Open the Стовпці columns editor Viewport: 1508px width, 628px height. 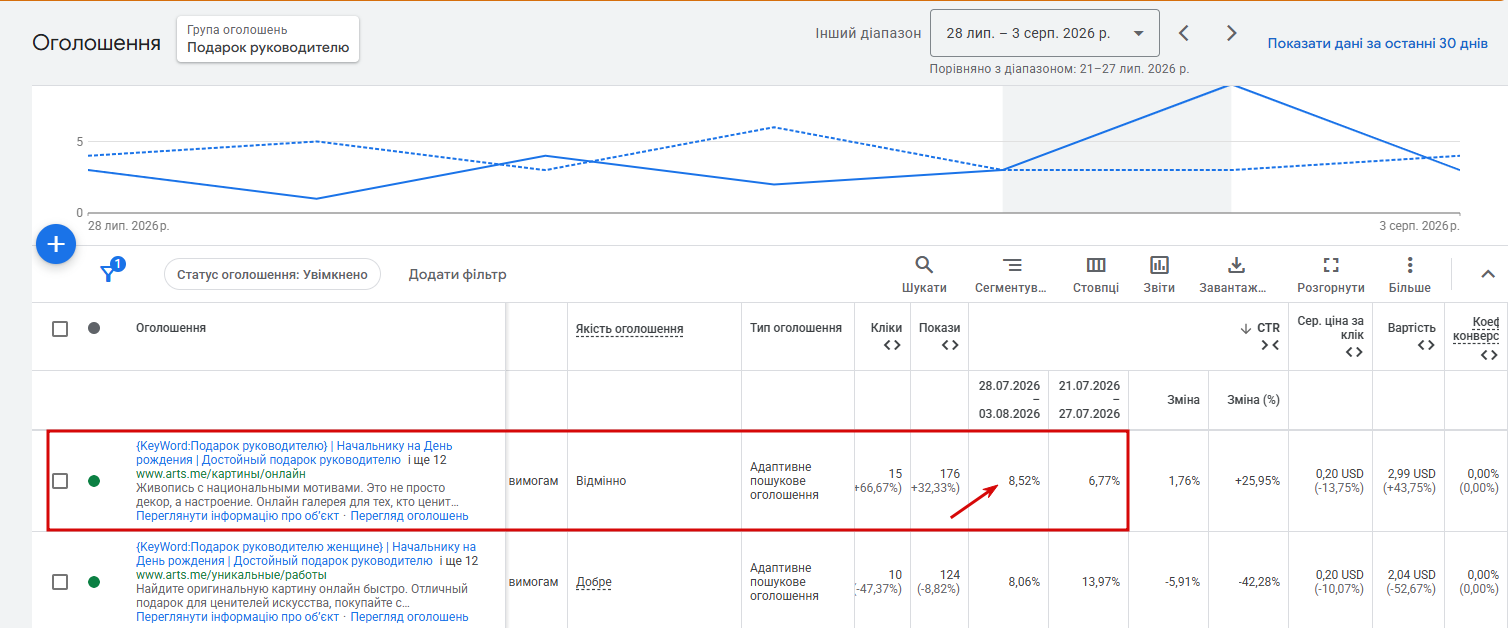tap(1096, 275)
